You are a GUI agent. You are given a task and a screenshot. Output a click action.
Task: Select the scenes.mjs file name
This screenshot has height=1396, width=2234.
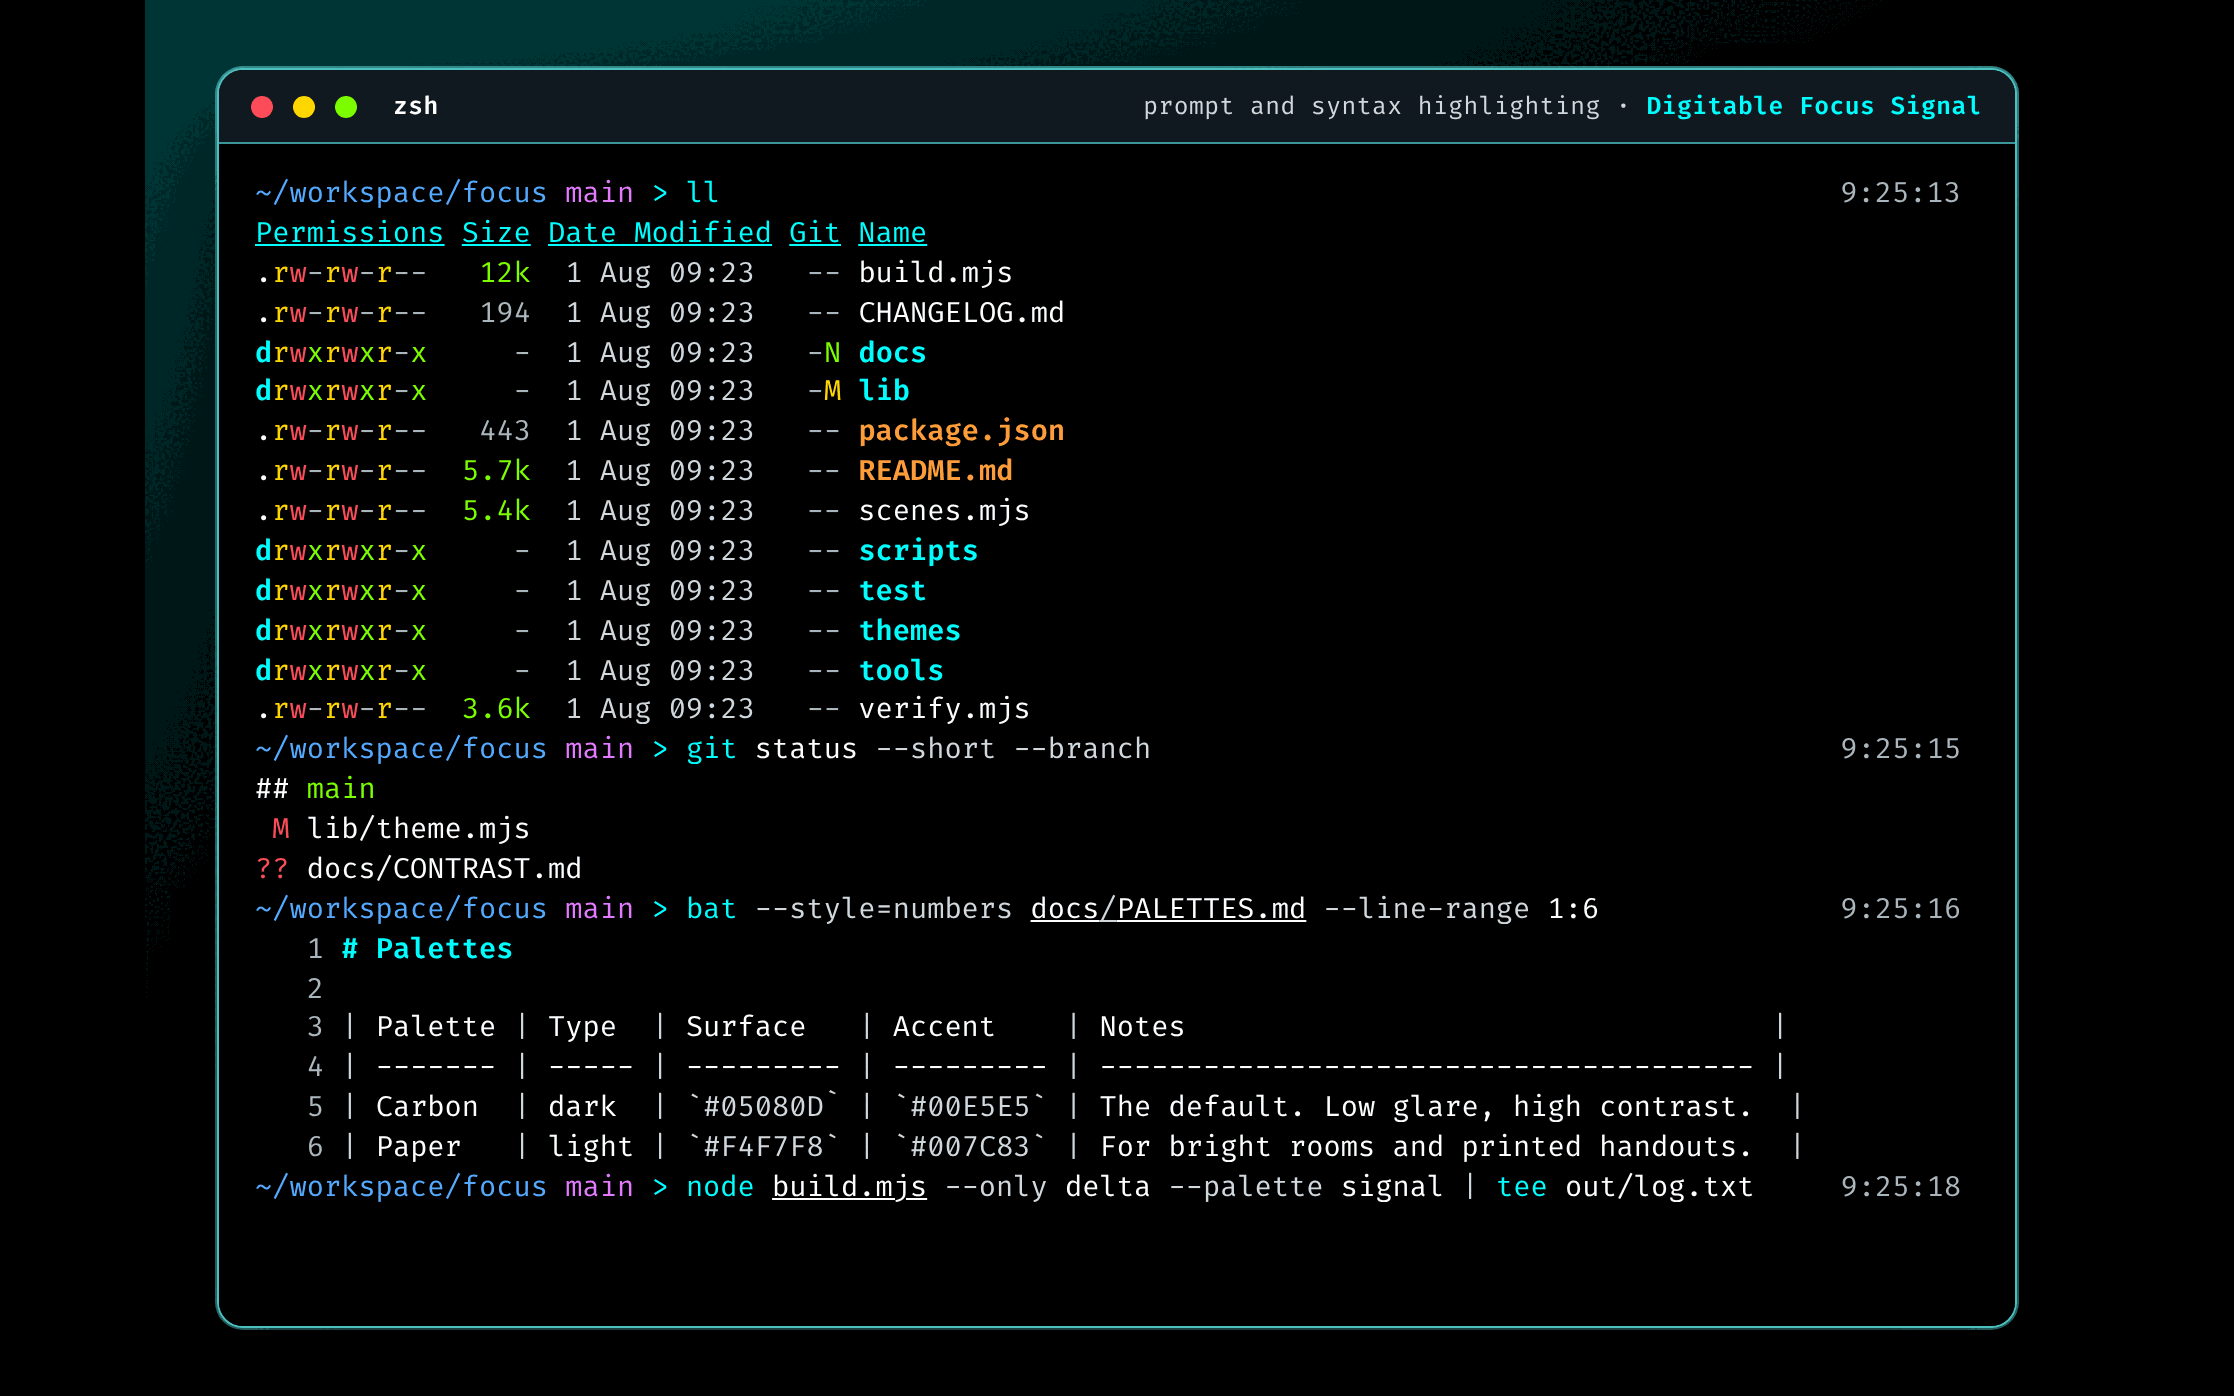tap(944, 511)
